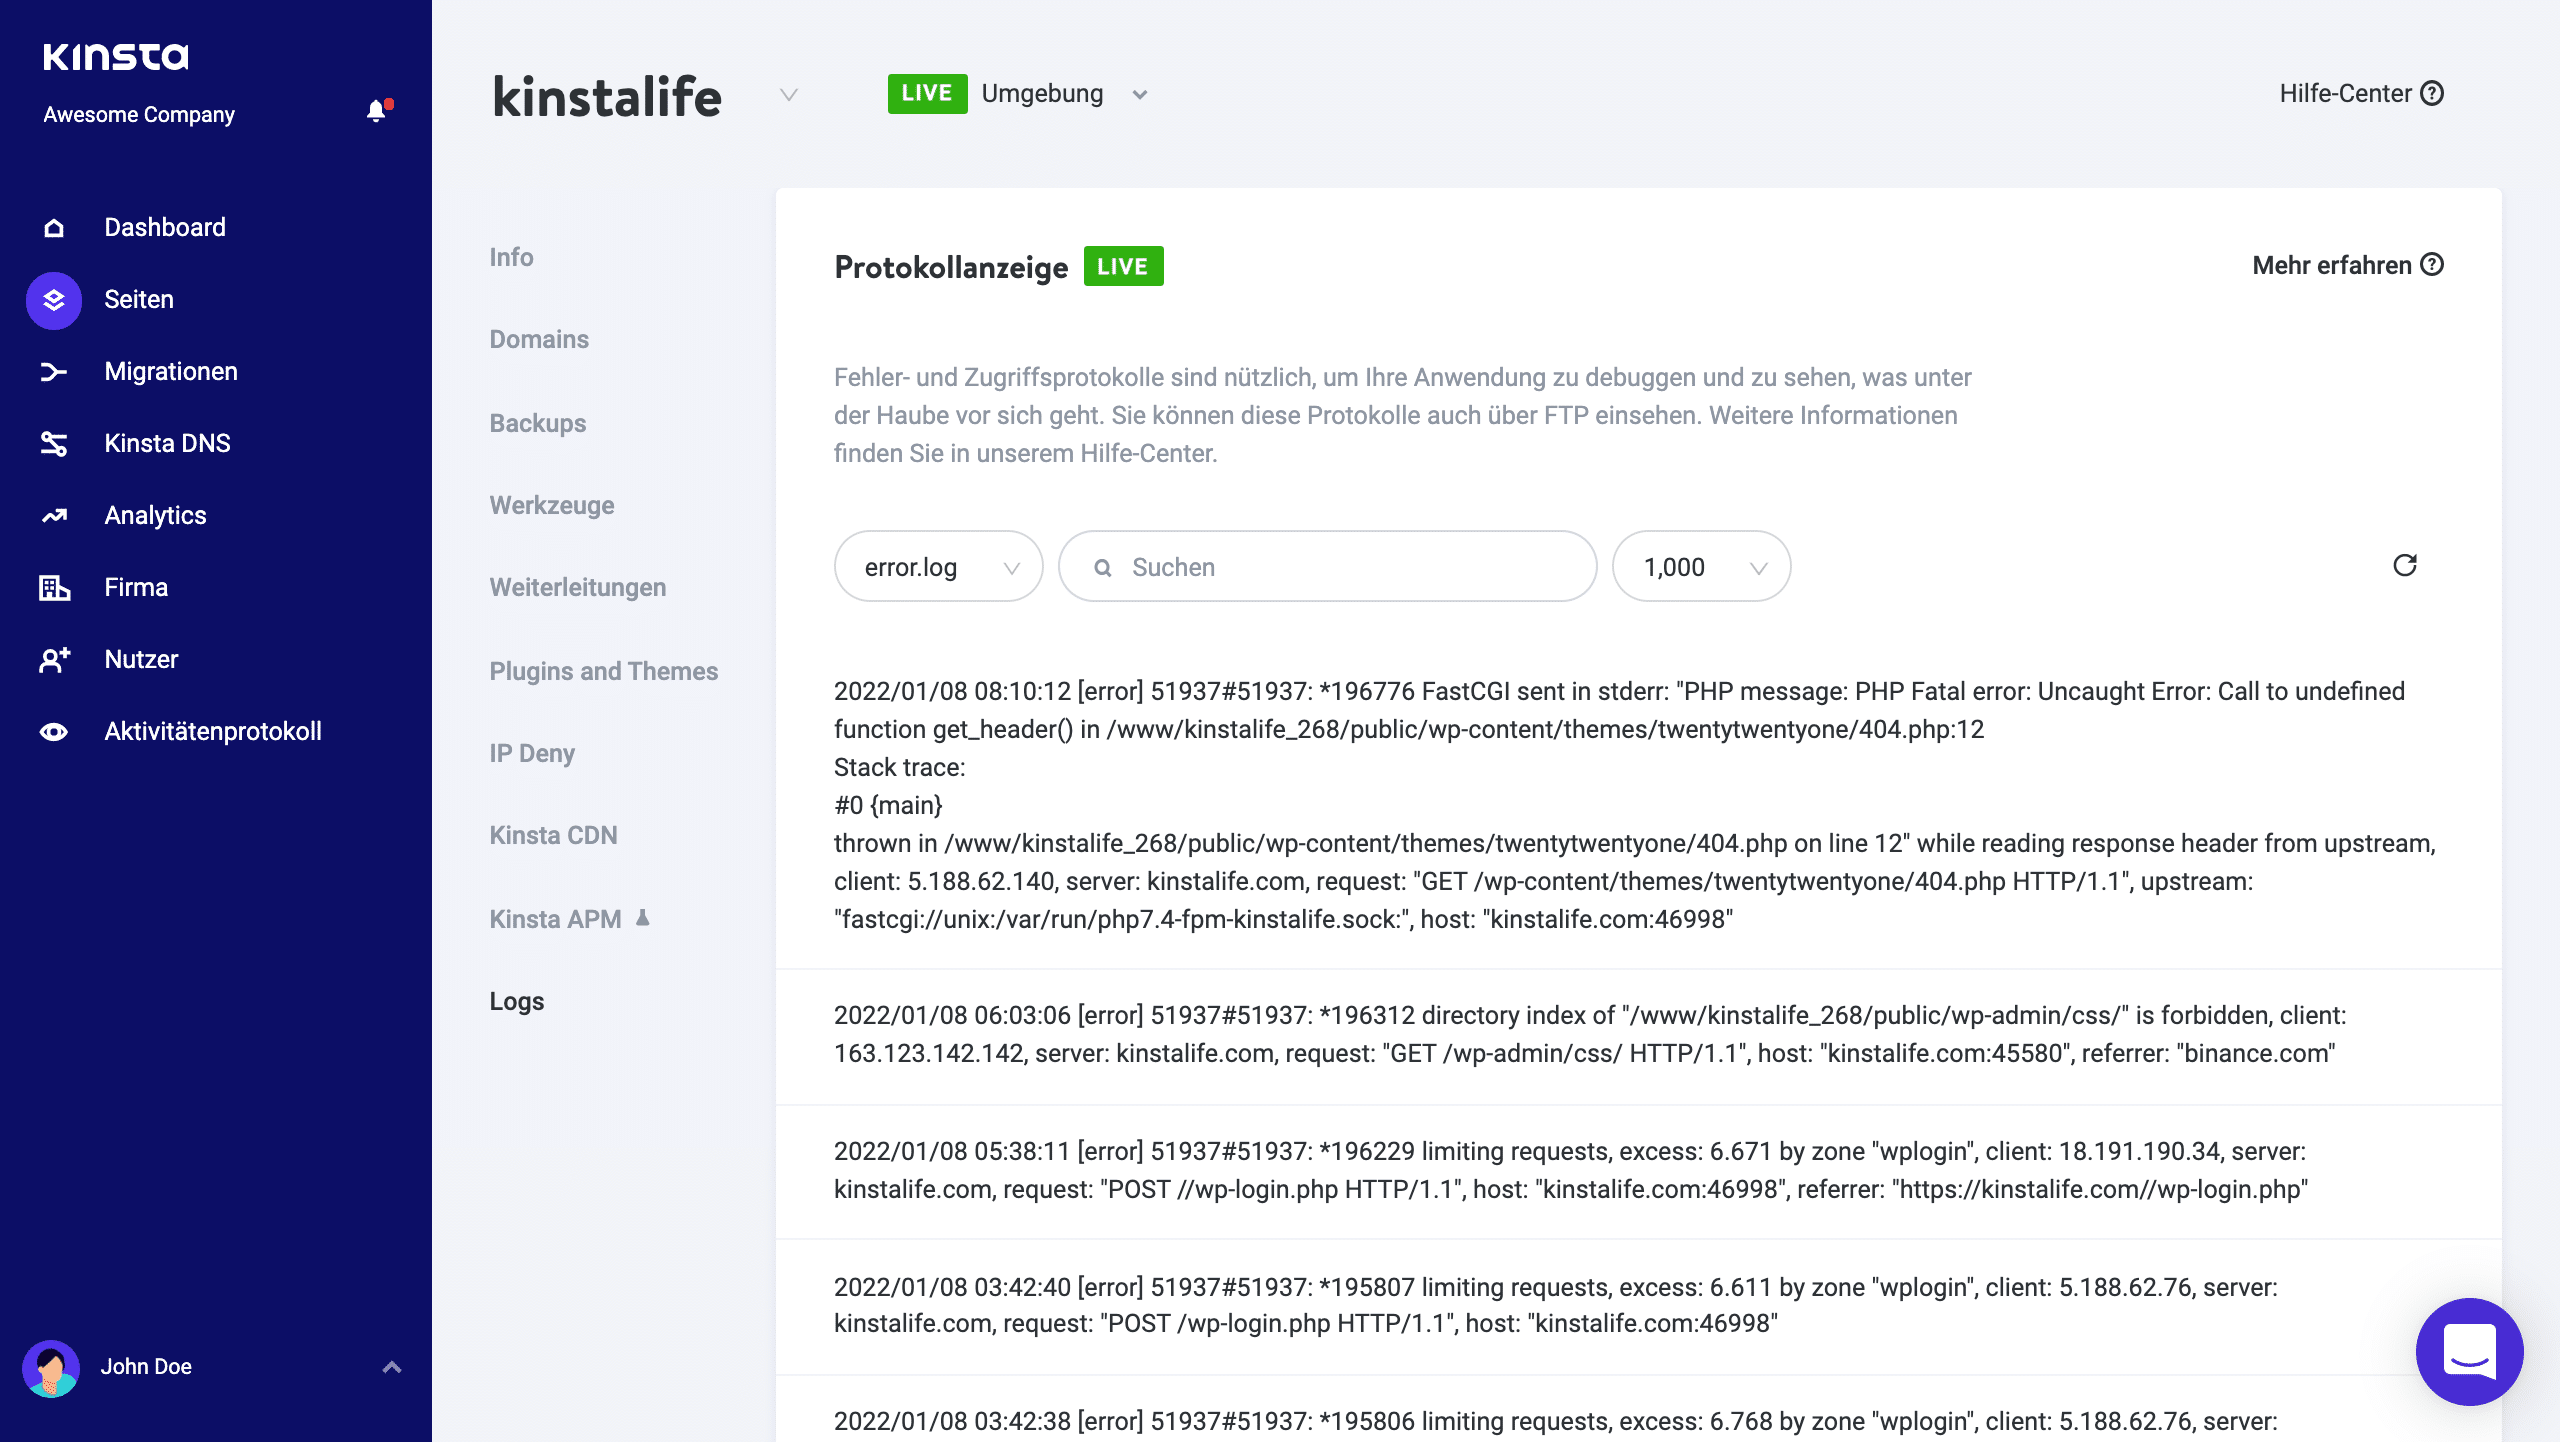Open the notification bell
Screen dimensions: 2560x1442
point(378,110)
